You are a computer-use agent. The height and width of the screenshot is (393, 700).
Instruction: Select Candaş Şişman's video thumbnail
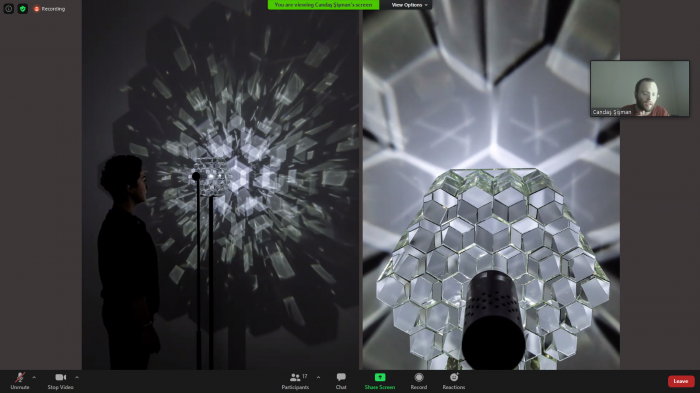pos(640,88)
